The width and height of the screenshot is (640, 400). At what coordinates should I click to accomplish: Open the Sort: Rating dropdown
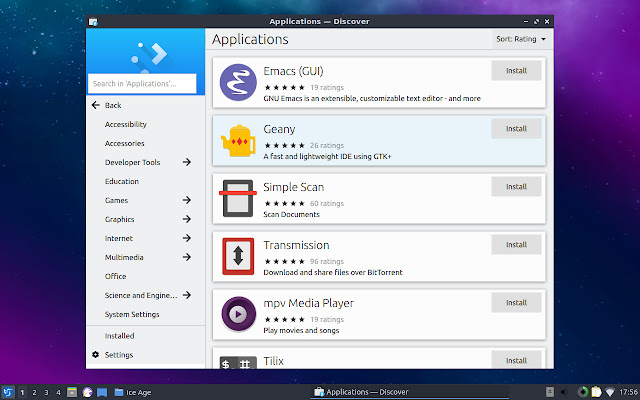point(521,39)
